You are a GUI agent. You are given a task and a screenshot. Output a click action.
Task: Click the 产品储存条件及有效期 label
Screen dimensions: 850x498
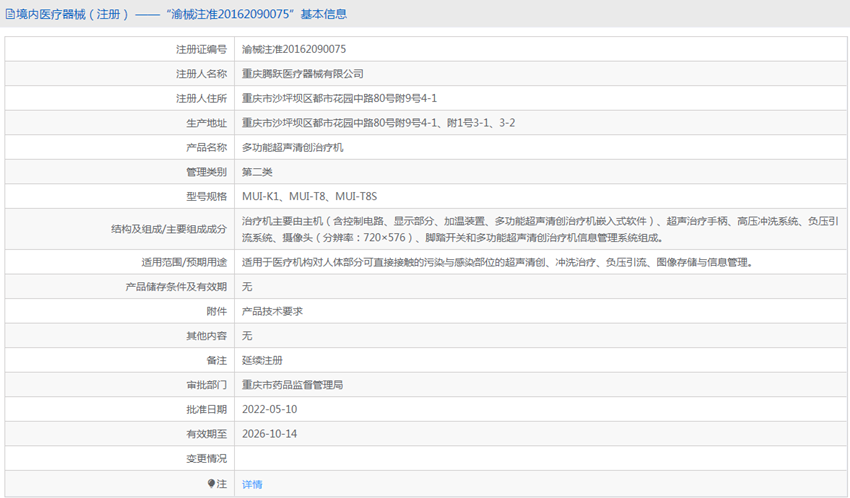[176, 287]
